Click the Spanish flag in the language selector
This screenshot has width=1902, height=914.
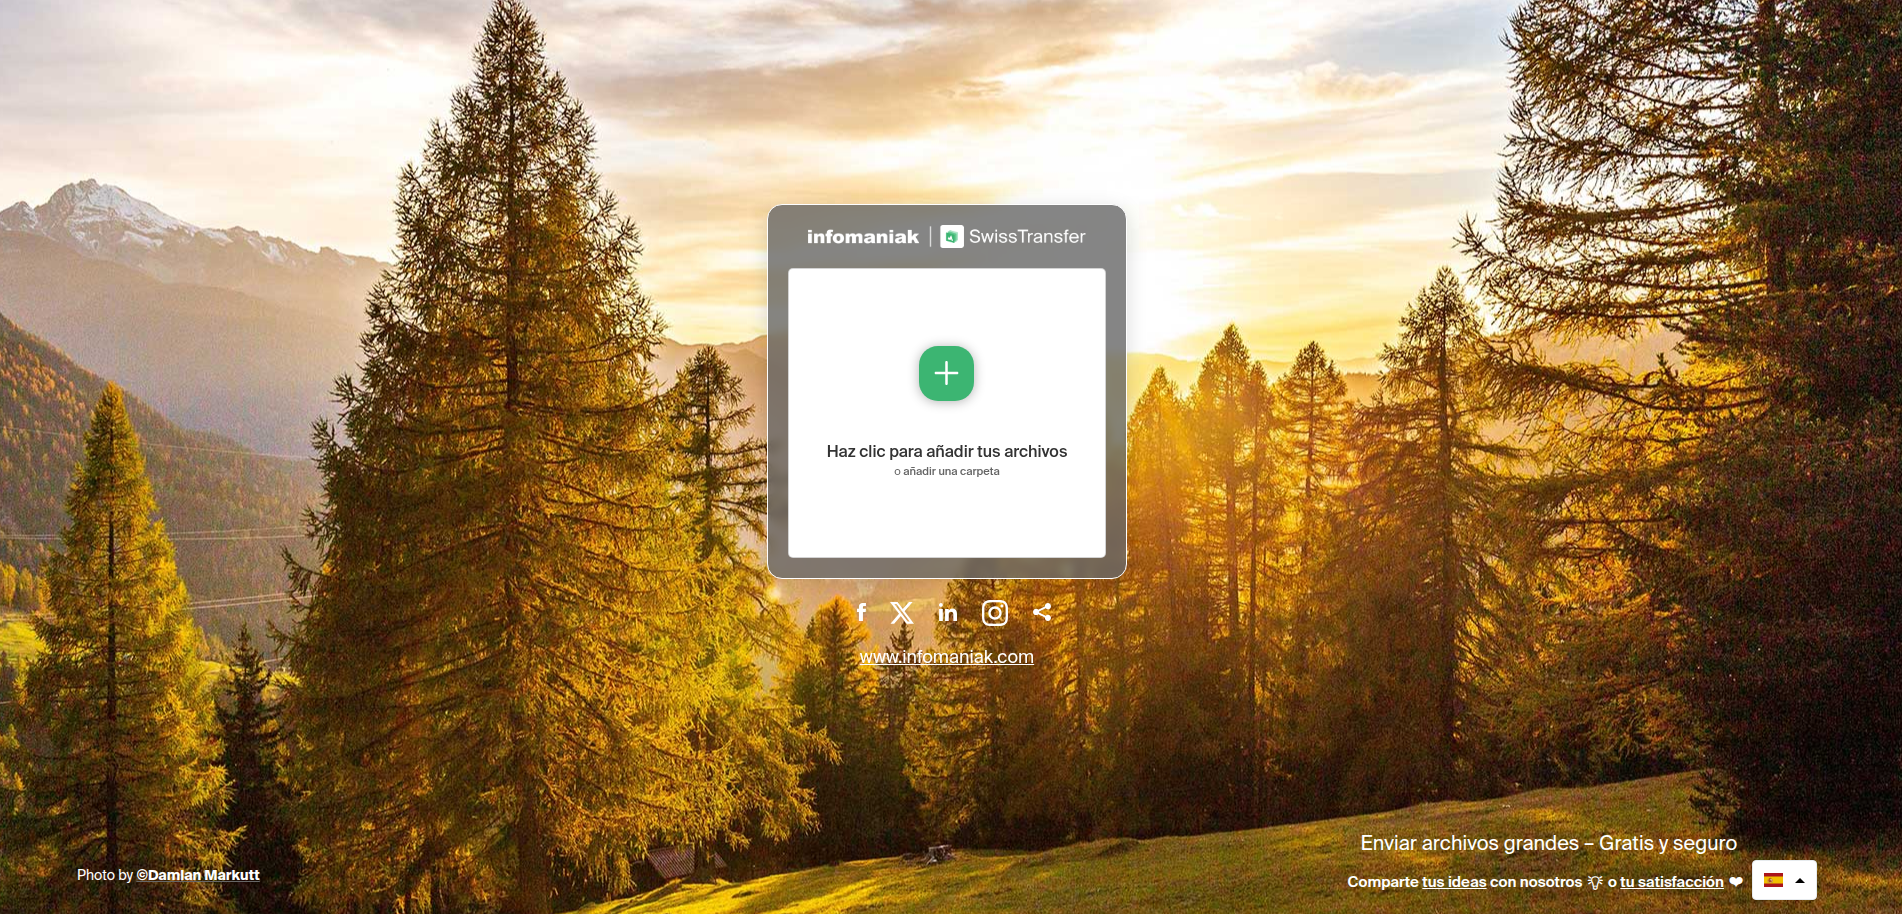[1773, 880]
